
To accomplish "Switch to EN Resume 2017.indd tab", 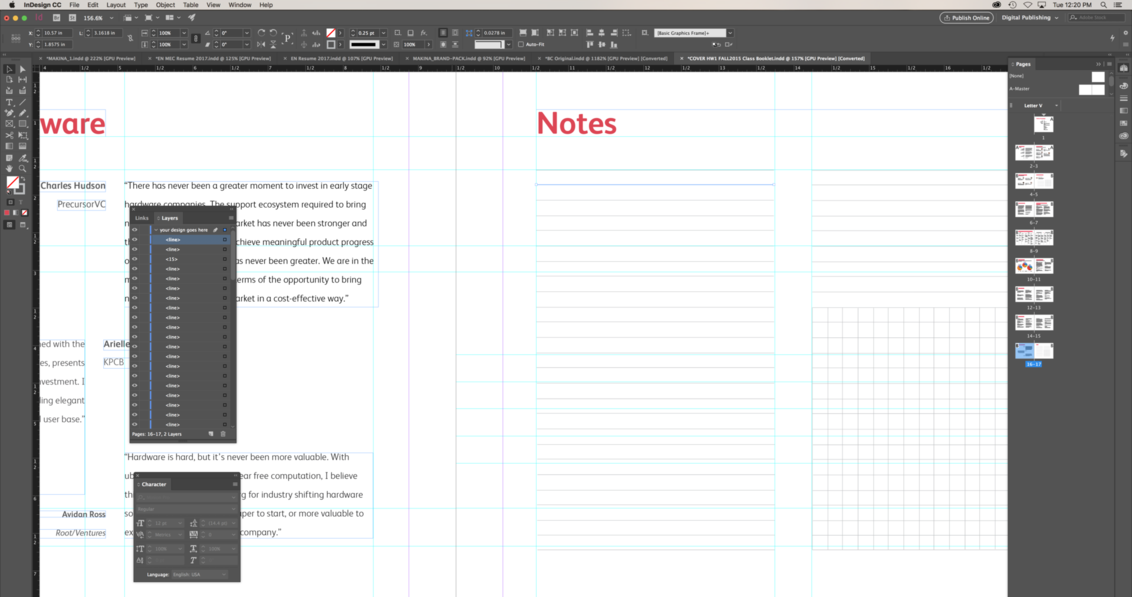I will click(x=341, y=58).
